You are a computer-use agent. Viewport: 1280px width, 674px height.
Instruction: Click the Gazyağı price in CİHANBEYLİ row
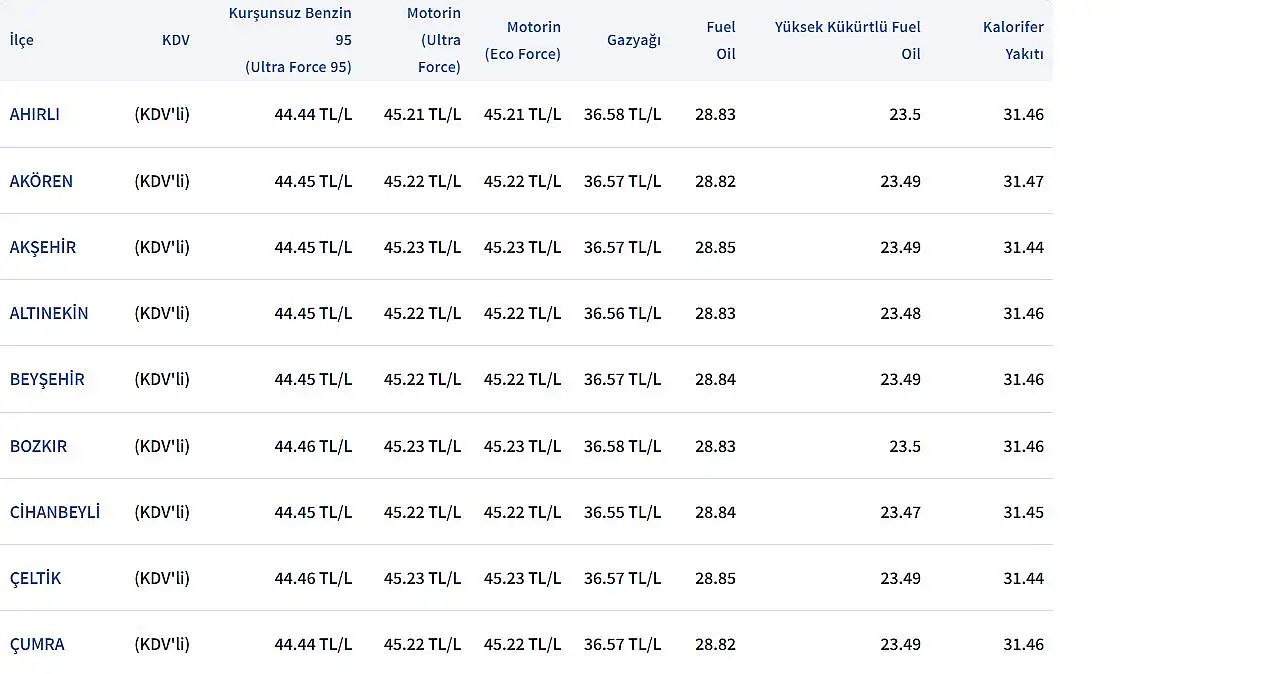[622, 512]
